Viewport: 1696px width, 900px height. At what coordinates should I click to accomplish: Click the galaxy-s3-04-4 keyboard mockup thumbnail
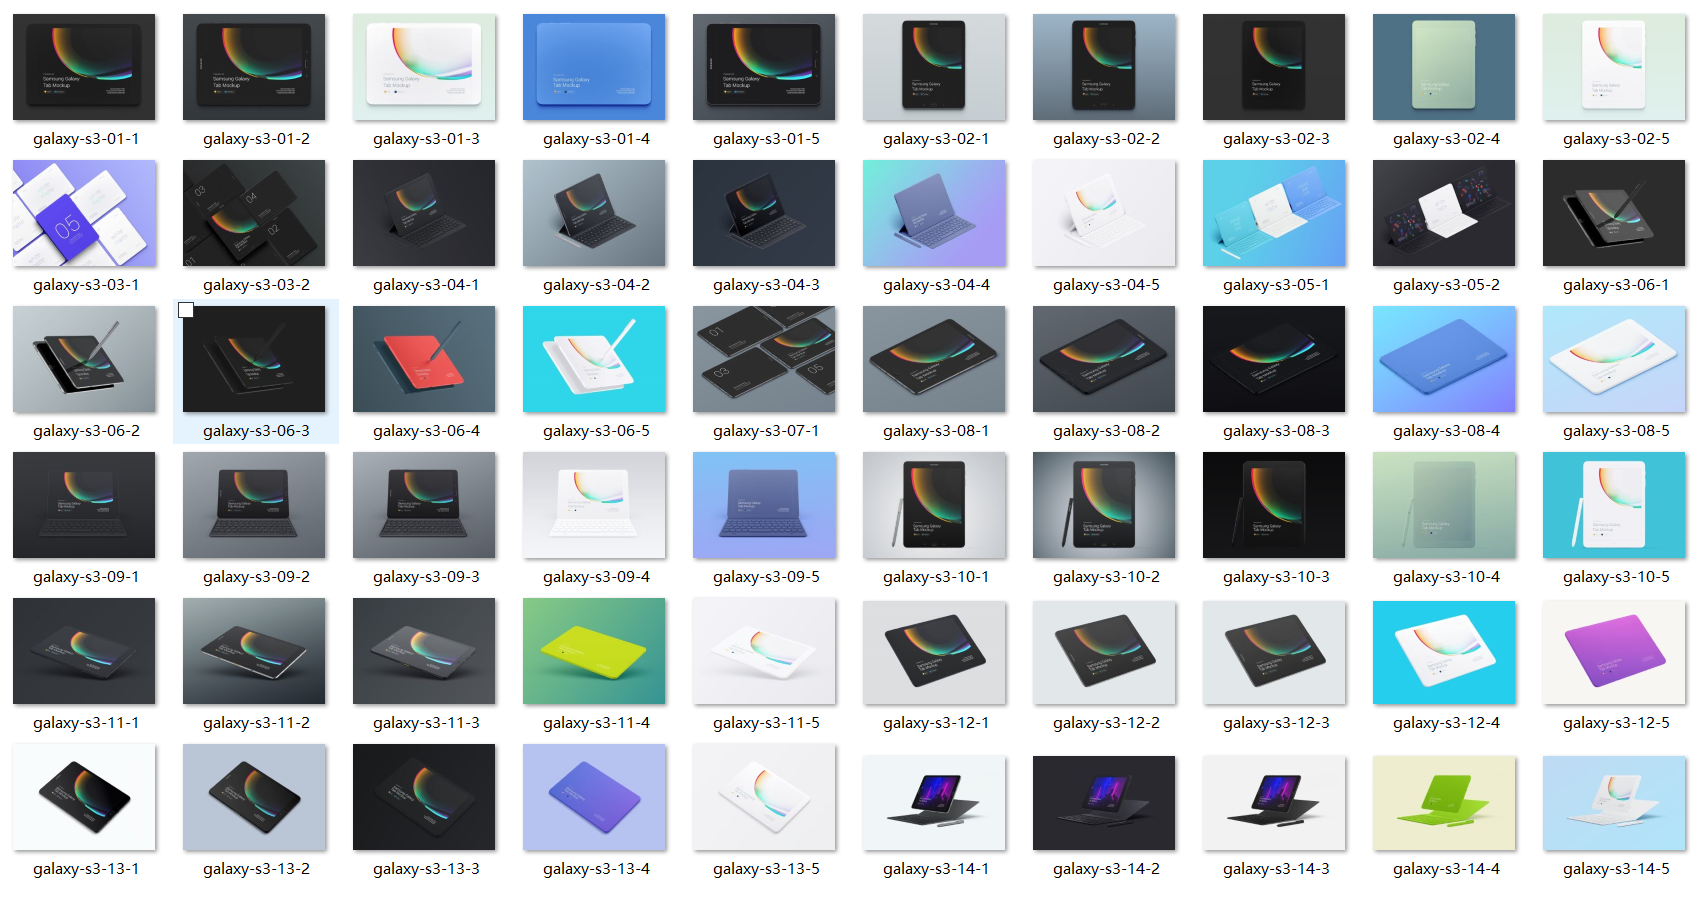pos(934,213)
